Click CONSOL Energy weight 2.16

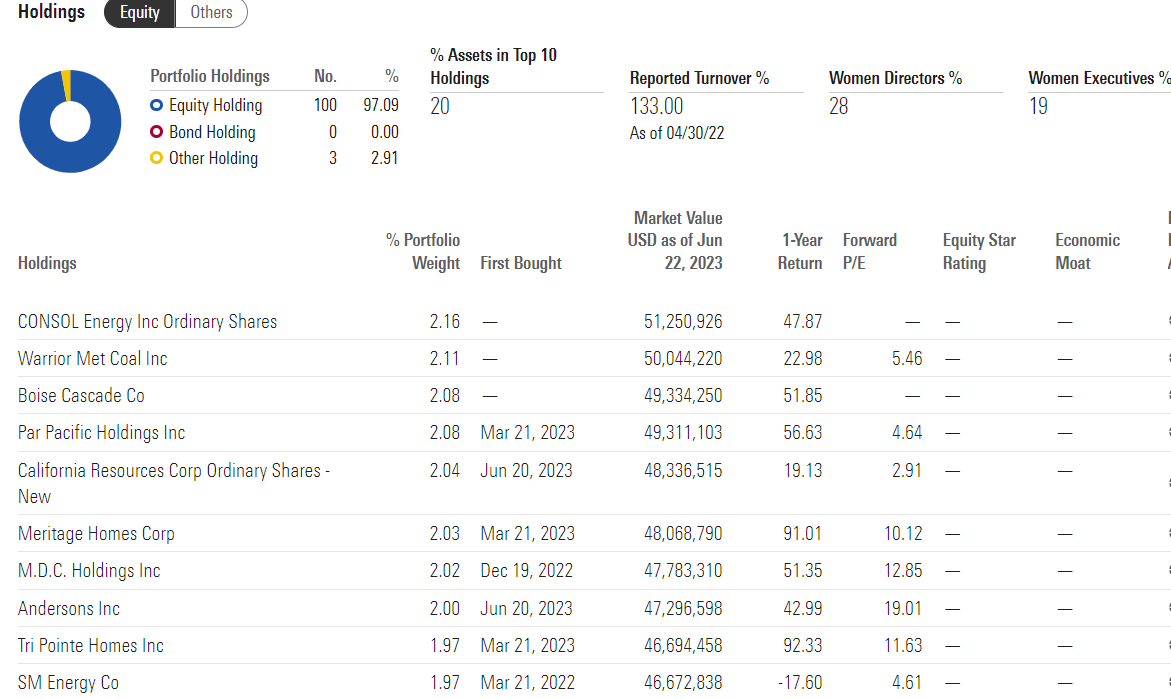point(445,322)
